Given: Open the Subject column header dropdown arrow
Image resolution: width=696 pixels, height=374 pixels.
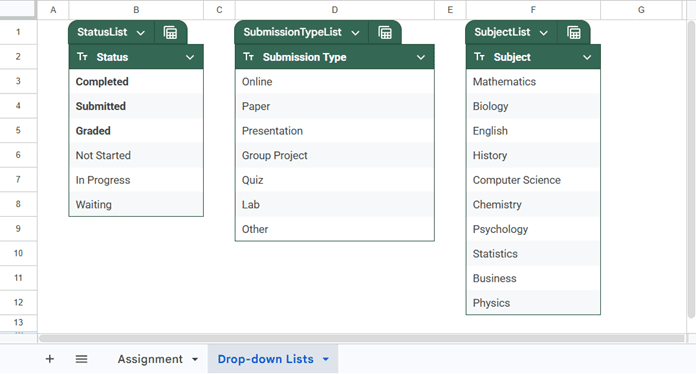Looking at the screenshot, I should point(587,57).
